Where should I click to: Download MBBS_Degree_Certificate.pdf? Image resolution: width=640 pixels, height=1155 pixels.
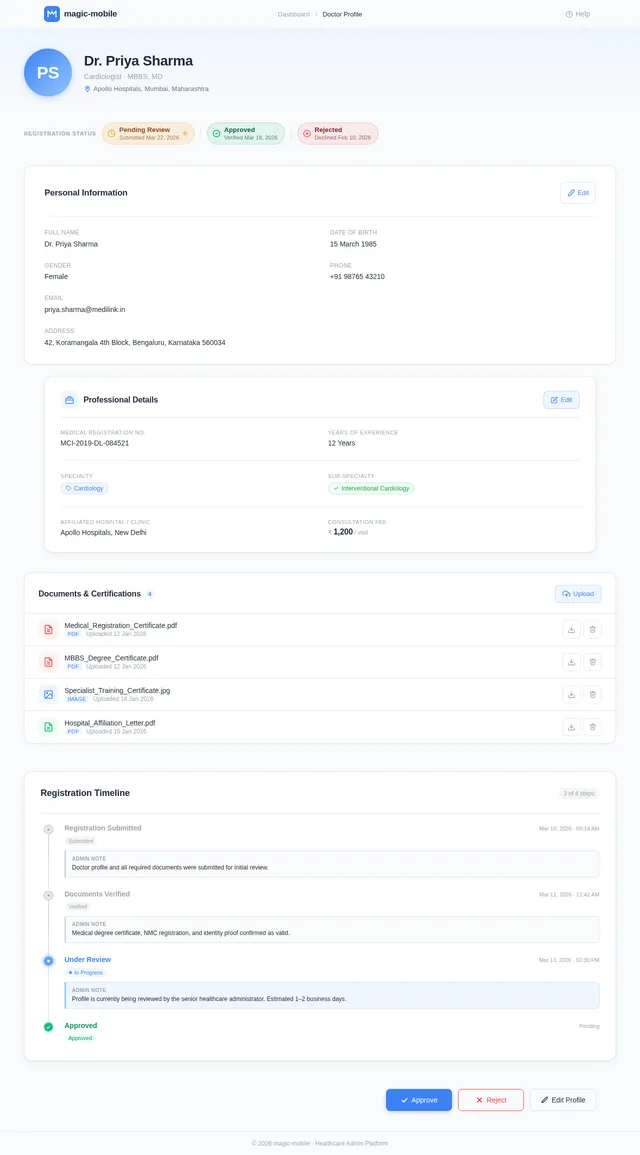coord(571,662)
